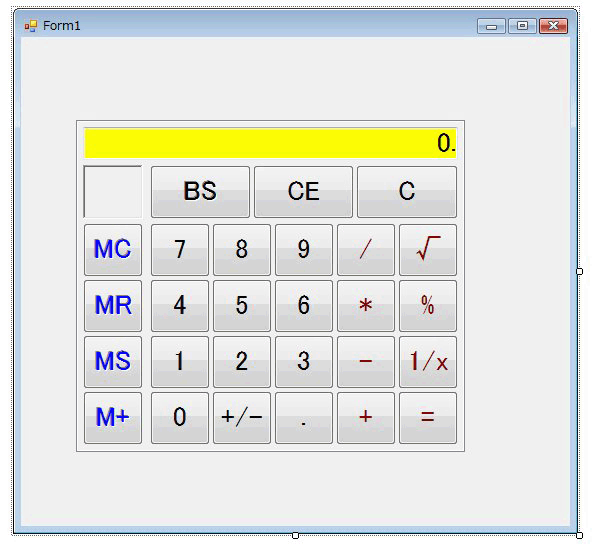Click the C clear button
The width and height of the screenshot is (600, 557).
pyautogui.click(x=407, y=192)
